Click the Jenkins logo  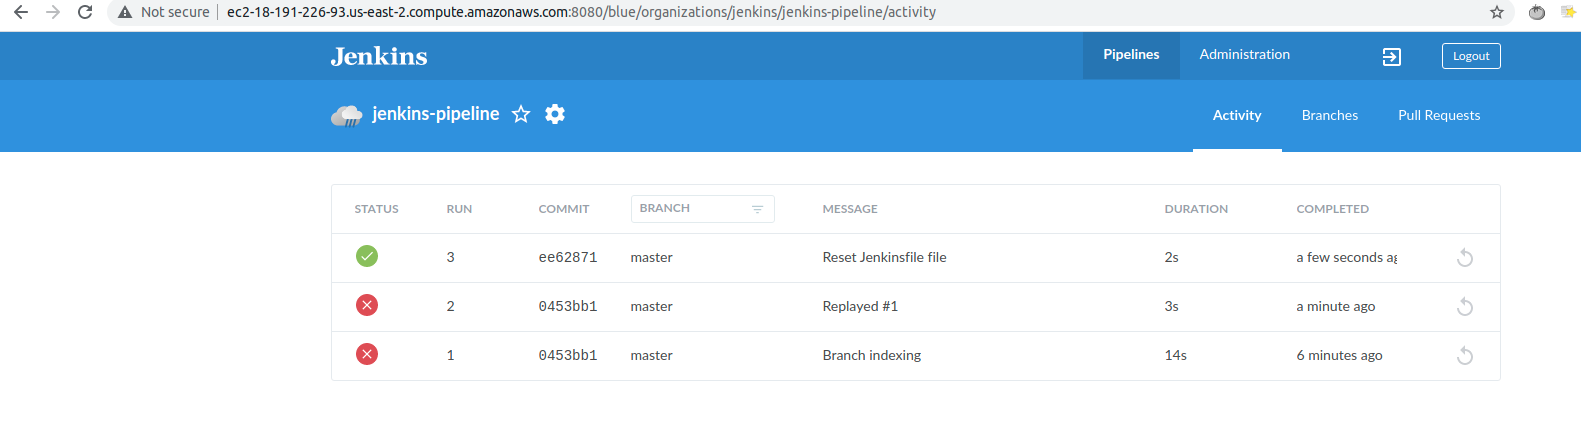tap(379, 56)
